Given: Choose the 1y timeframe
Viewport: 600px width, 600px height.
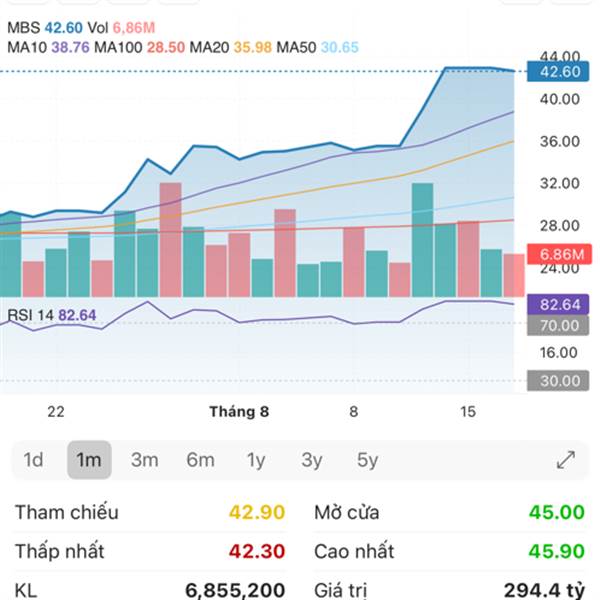Looking at the screenshot, I should coord(256,460).
